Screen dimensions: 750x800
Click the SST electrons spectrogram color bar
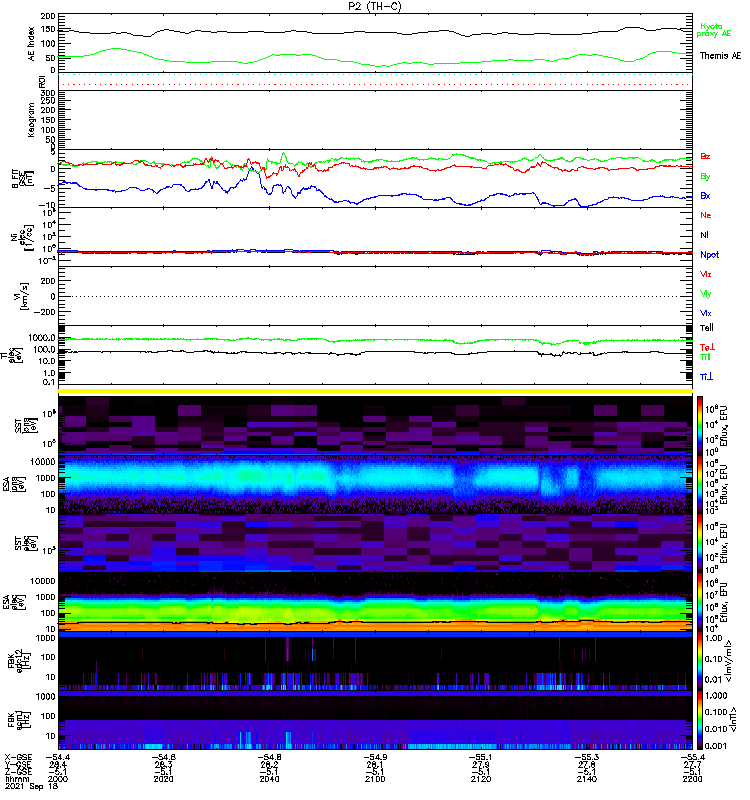[x=700, y=542]
